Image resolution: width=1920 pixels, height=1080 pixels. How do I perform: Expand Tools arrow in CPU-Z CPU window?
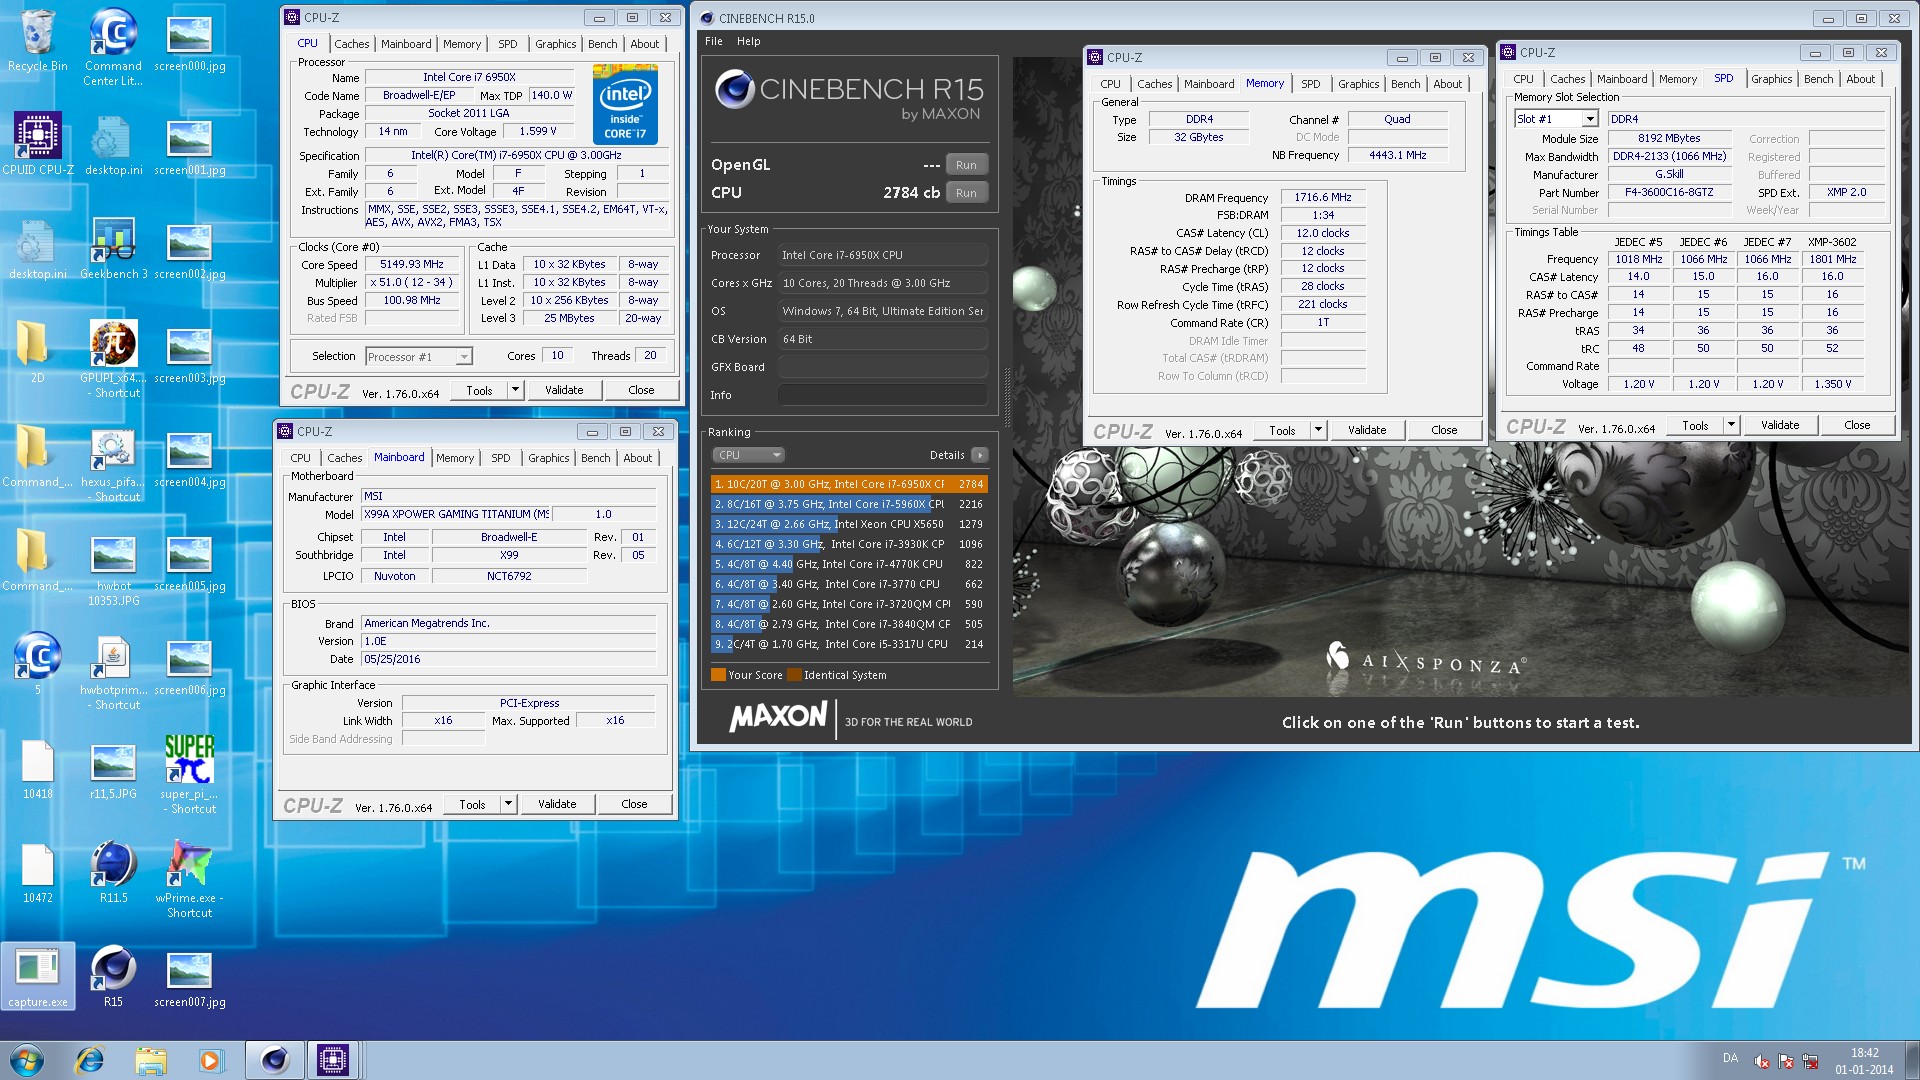pos(515,390)
